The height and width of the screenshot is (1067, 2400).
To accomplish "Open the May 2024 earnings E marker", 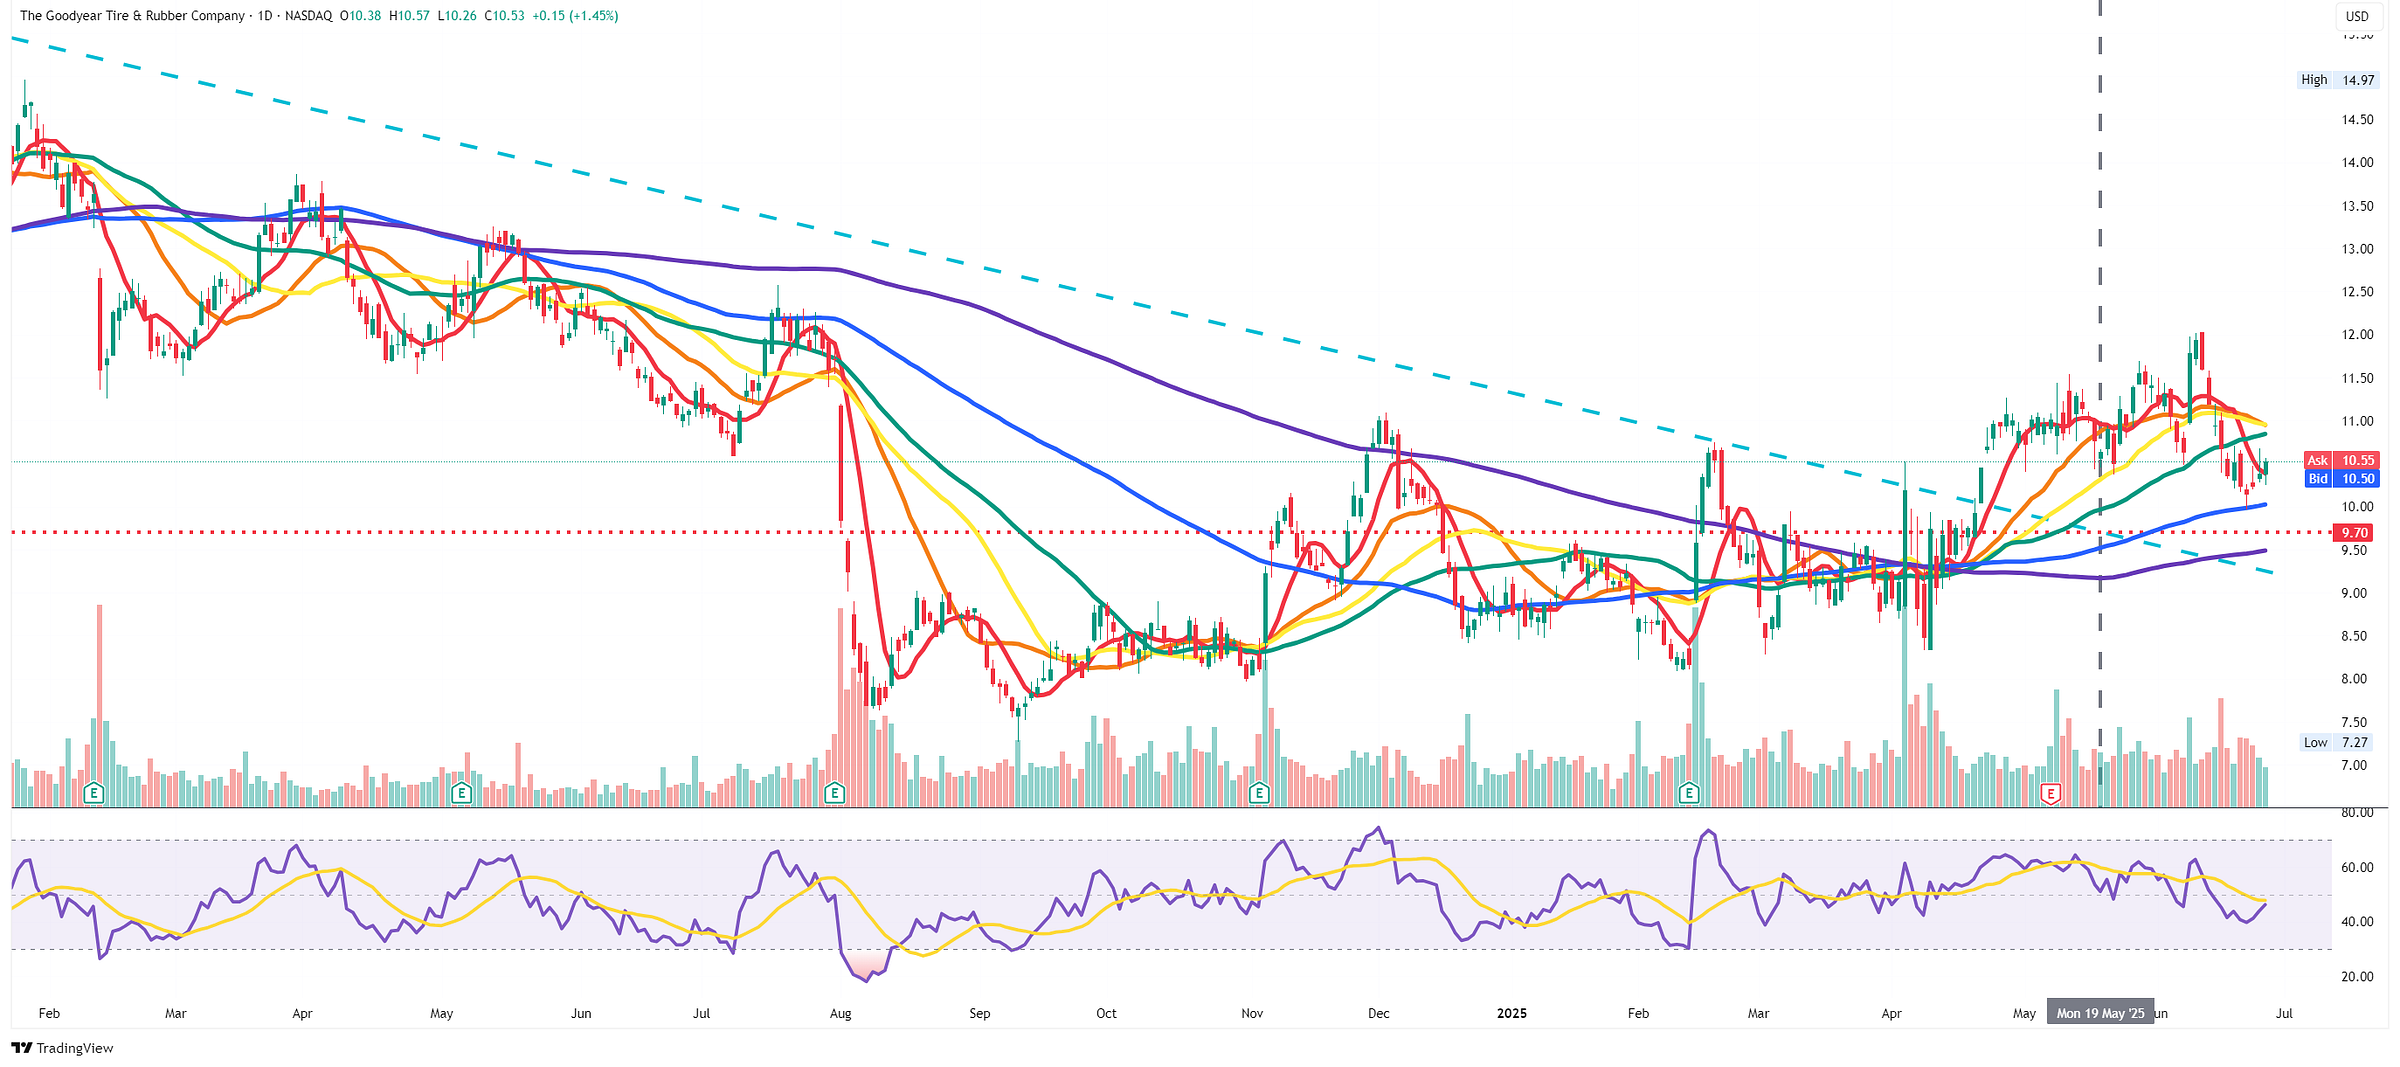I will (462, 794).
